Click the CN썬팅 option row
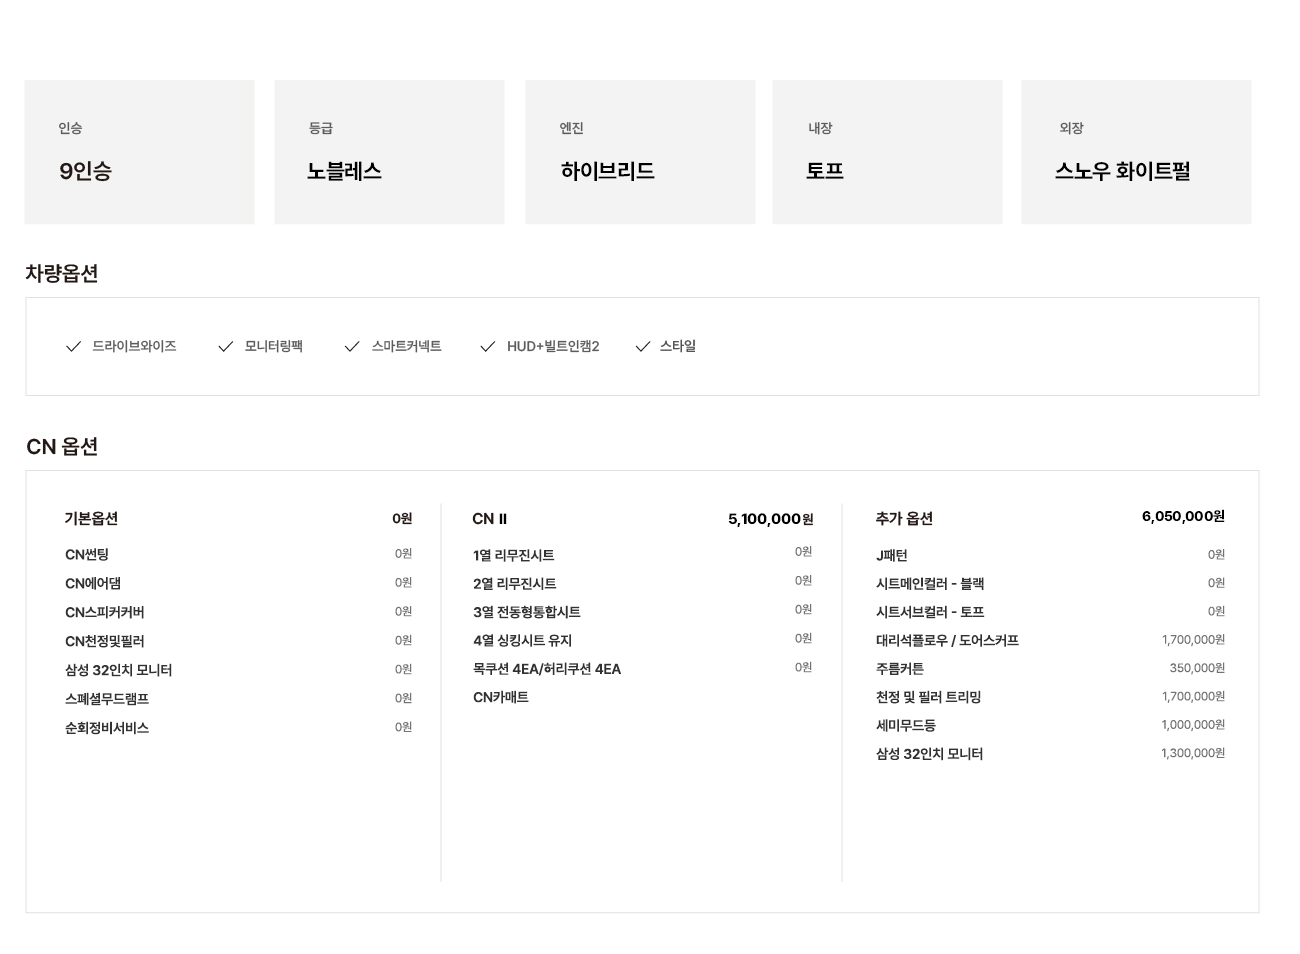Screen dimensions: 1300x954 point(238,555)
